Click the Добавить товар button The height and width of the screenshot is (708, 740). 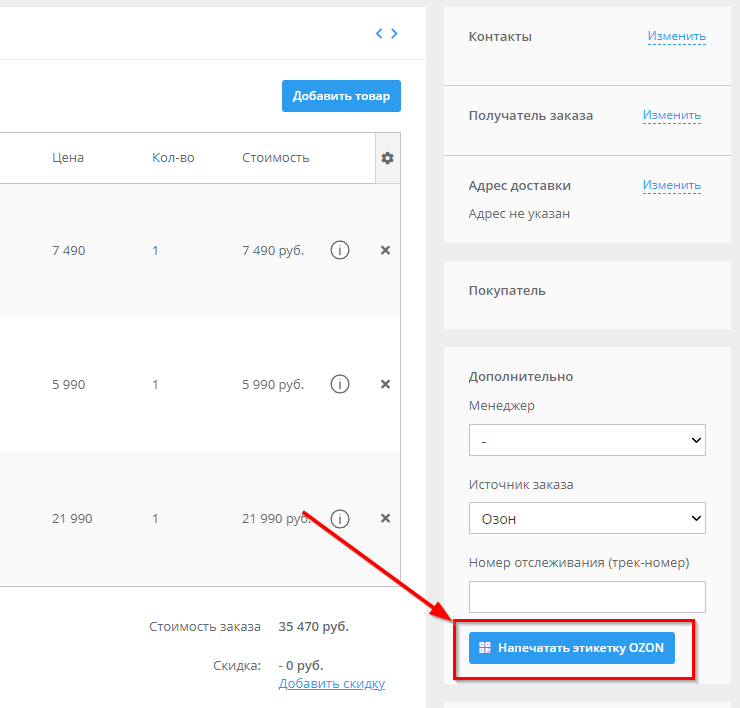tap(341, 96)
